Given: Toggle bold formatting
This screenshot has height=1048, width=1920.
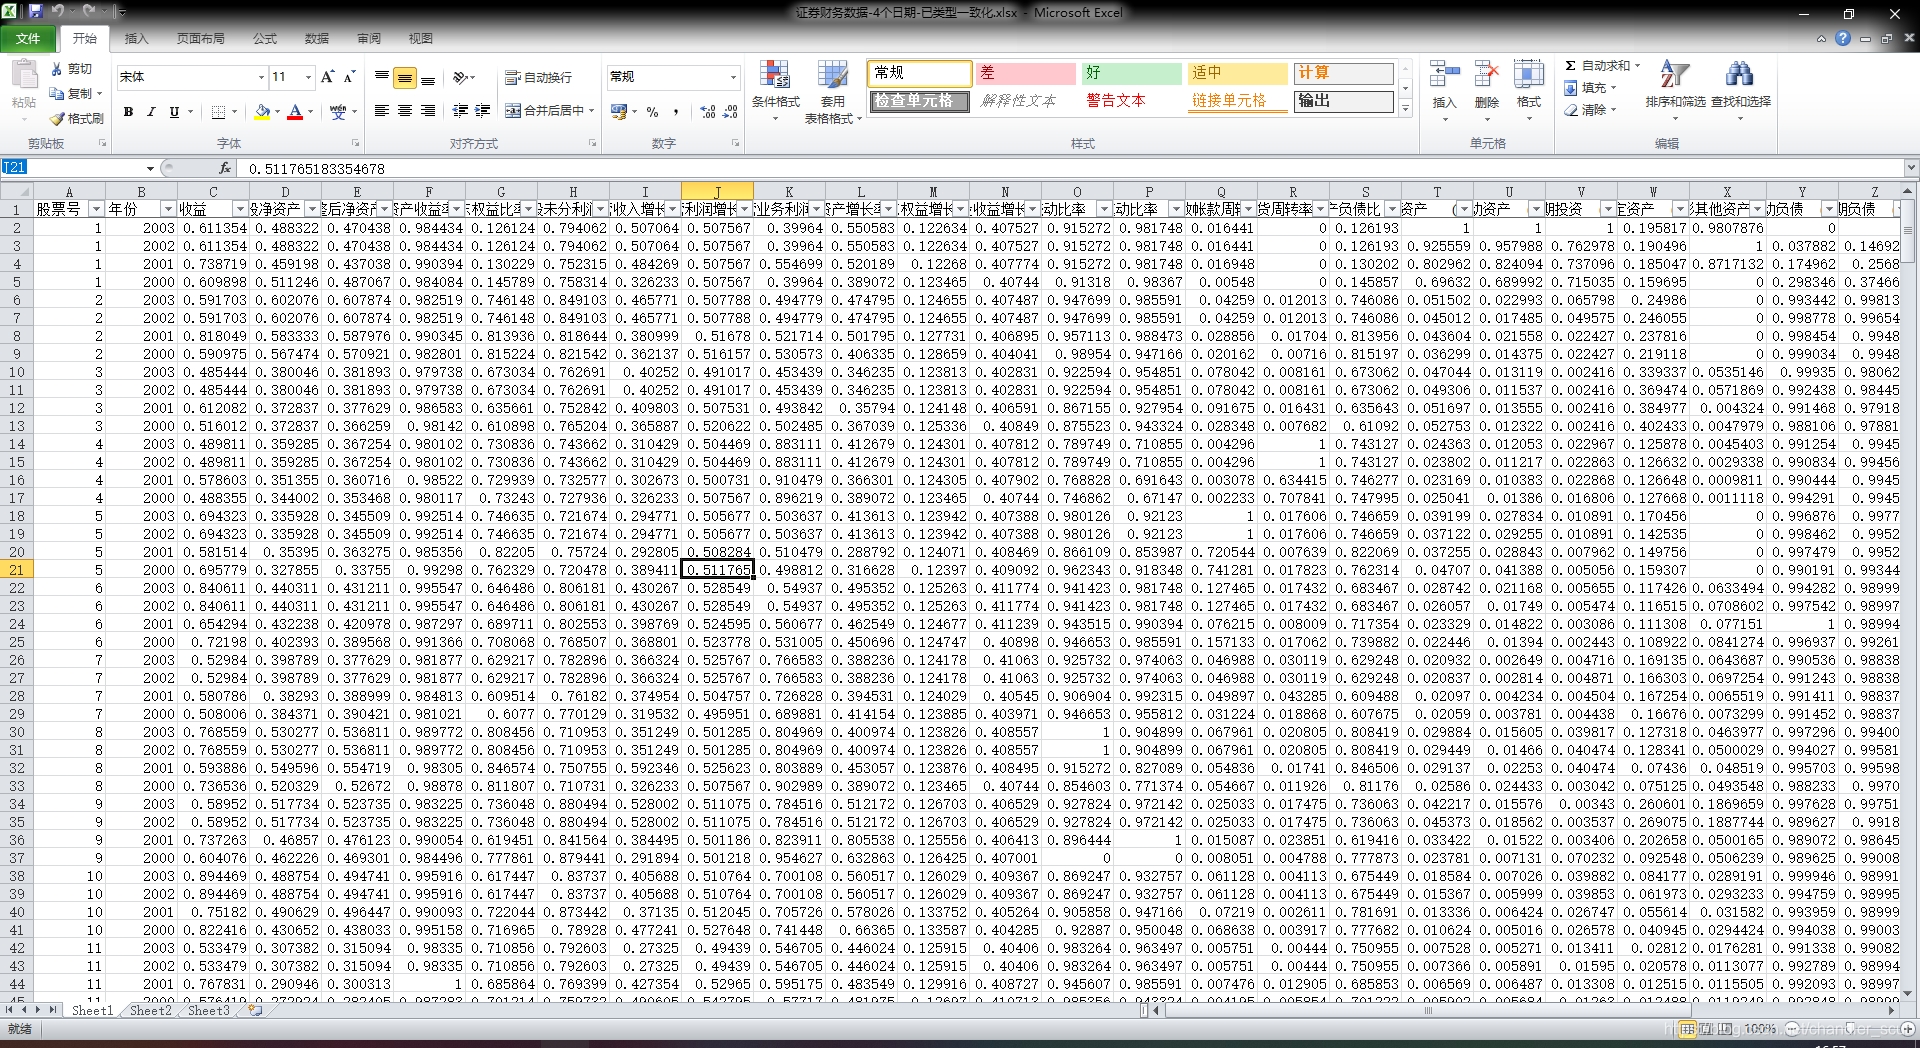Looking at the screenshot, I should click(x=128, y=112).
